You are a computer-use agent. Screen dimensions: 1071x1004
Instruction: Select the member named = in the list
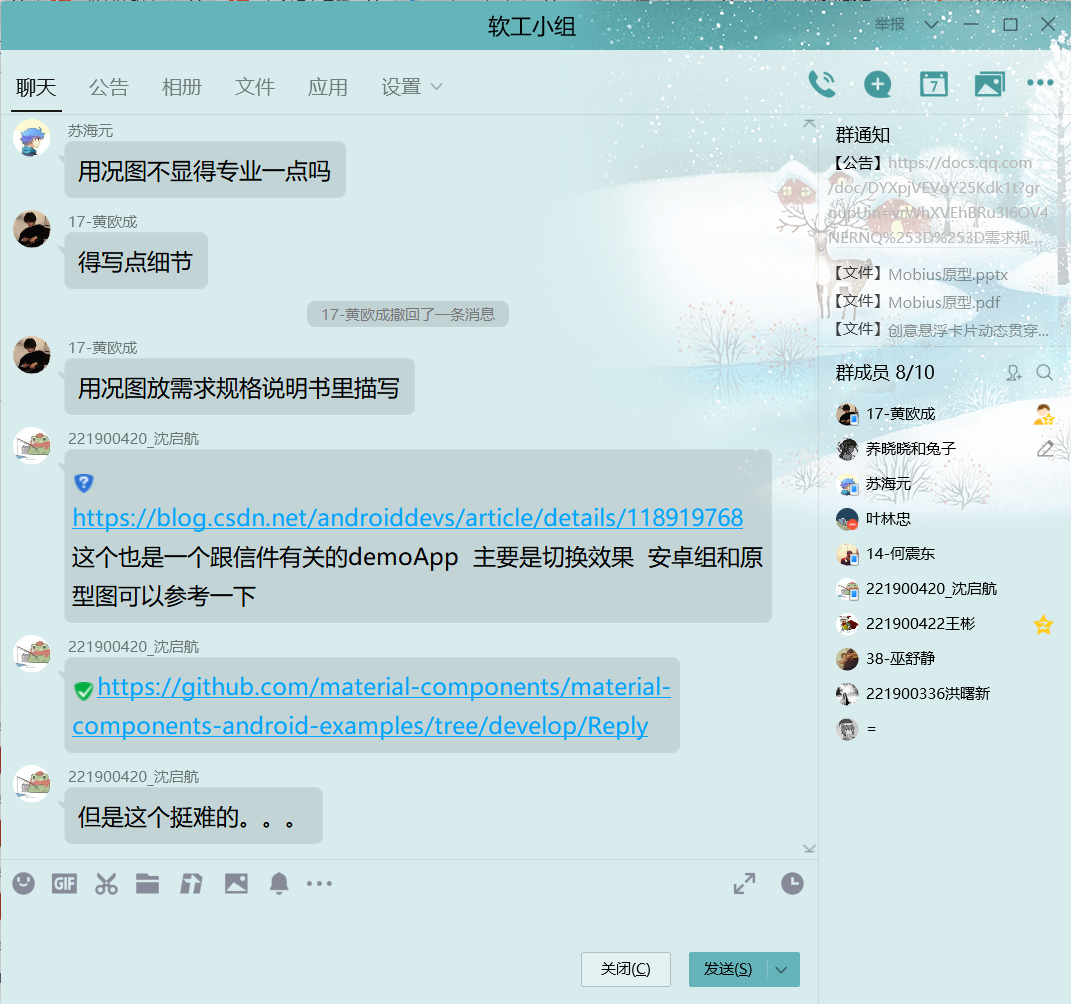click(x=945, y=729)
